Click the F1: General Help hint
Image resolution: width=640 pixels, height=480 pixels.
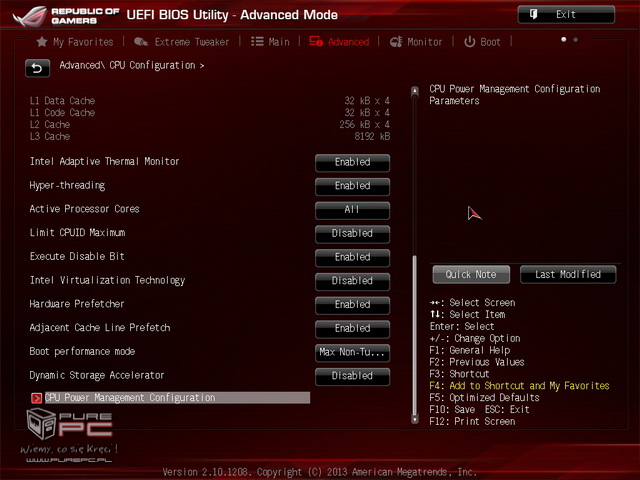coord(470,350)
